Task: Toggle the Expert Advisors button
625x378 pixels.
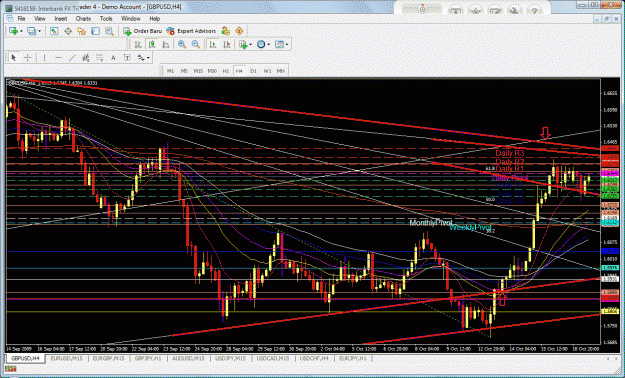Action: pos(191,31)
